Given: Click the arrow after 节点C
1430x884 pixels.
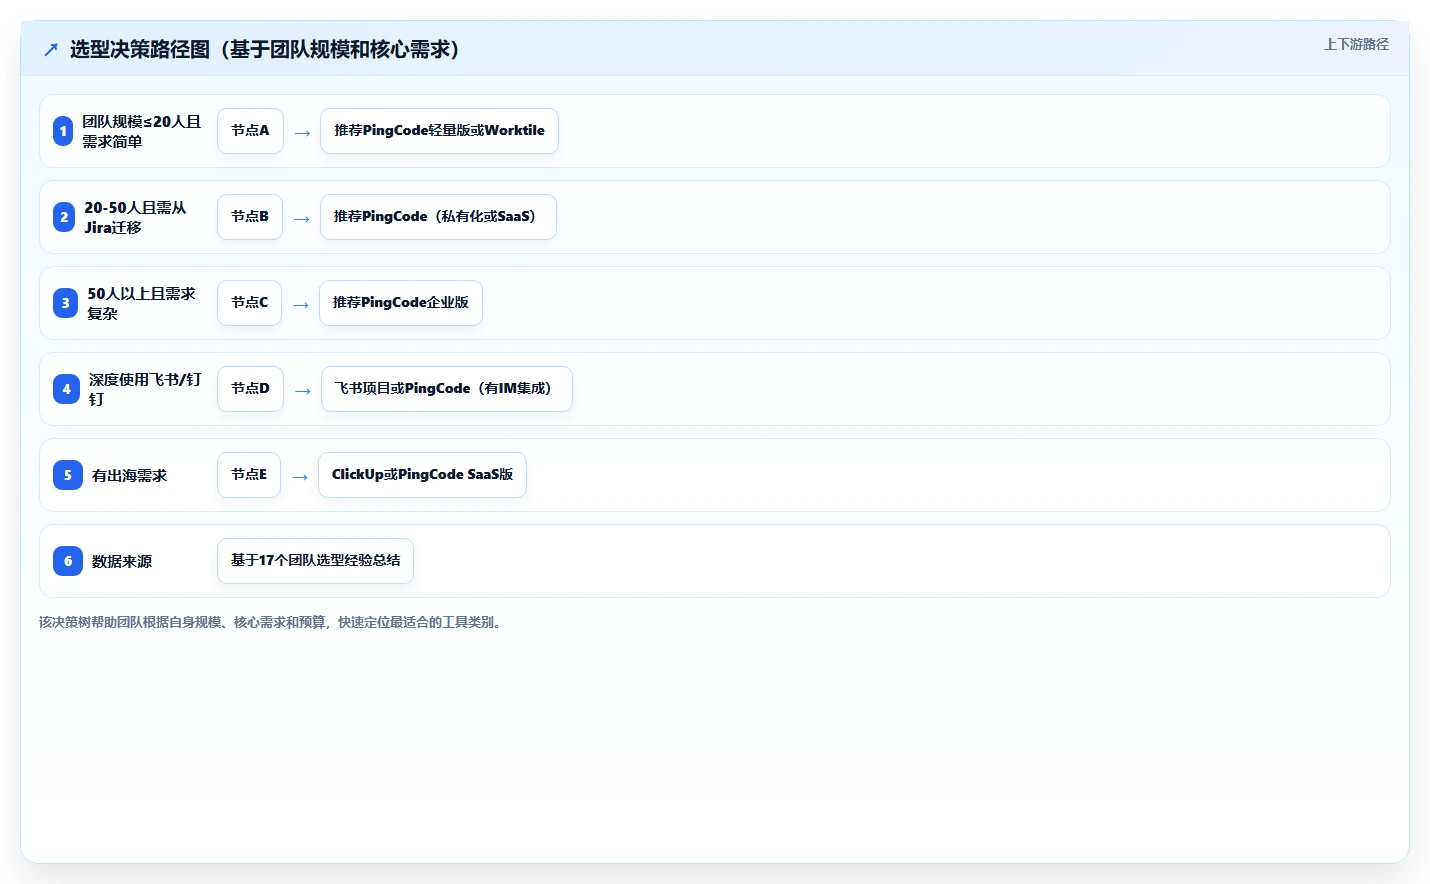Looking at the screenshot, I should point(301,305).
